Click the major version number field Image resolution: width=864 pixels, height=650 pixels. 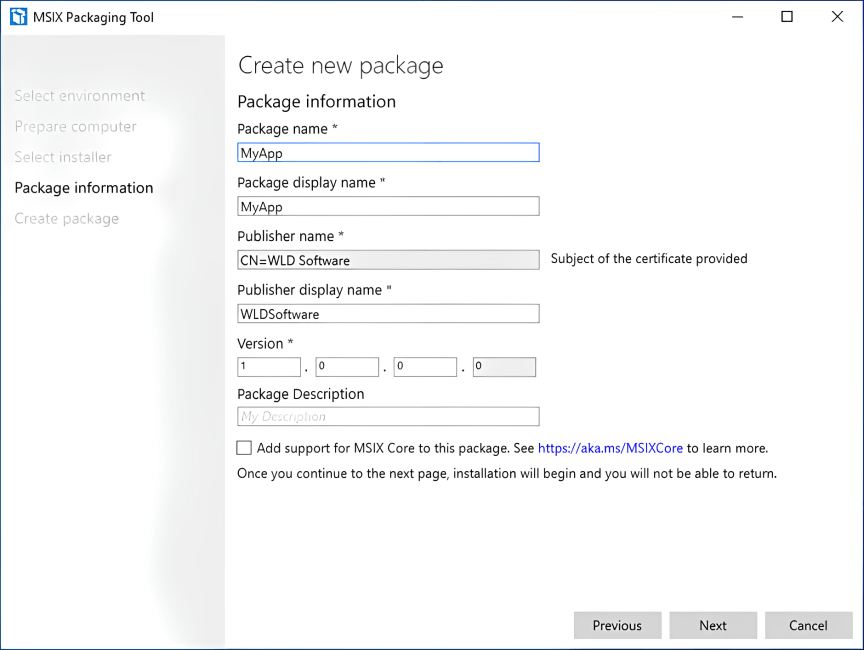[x=269, y=367]
